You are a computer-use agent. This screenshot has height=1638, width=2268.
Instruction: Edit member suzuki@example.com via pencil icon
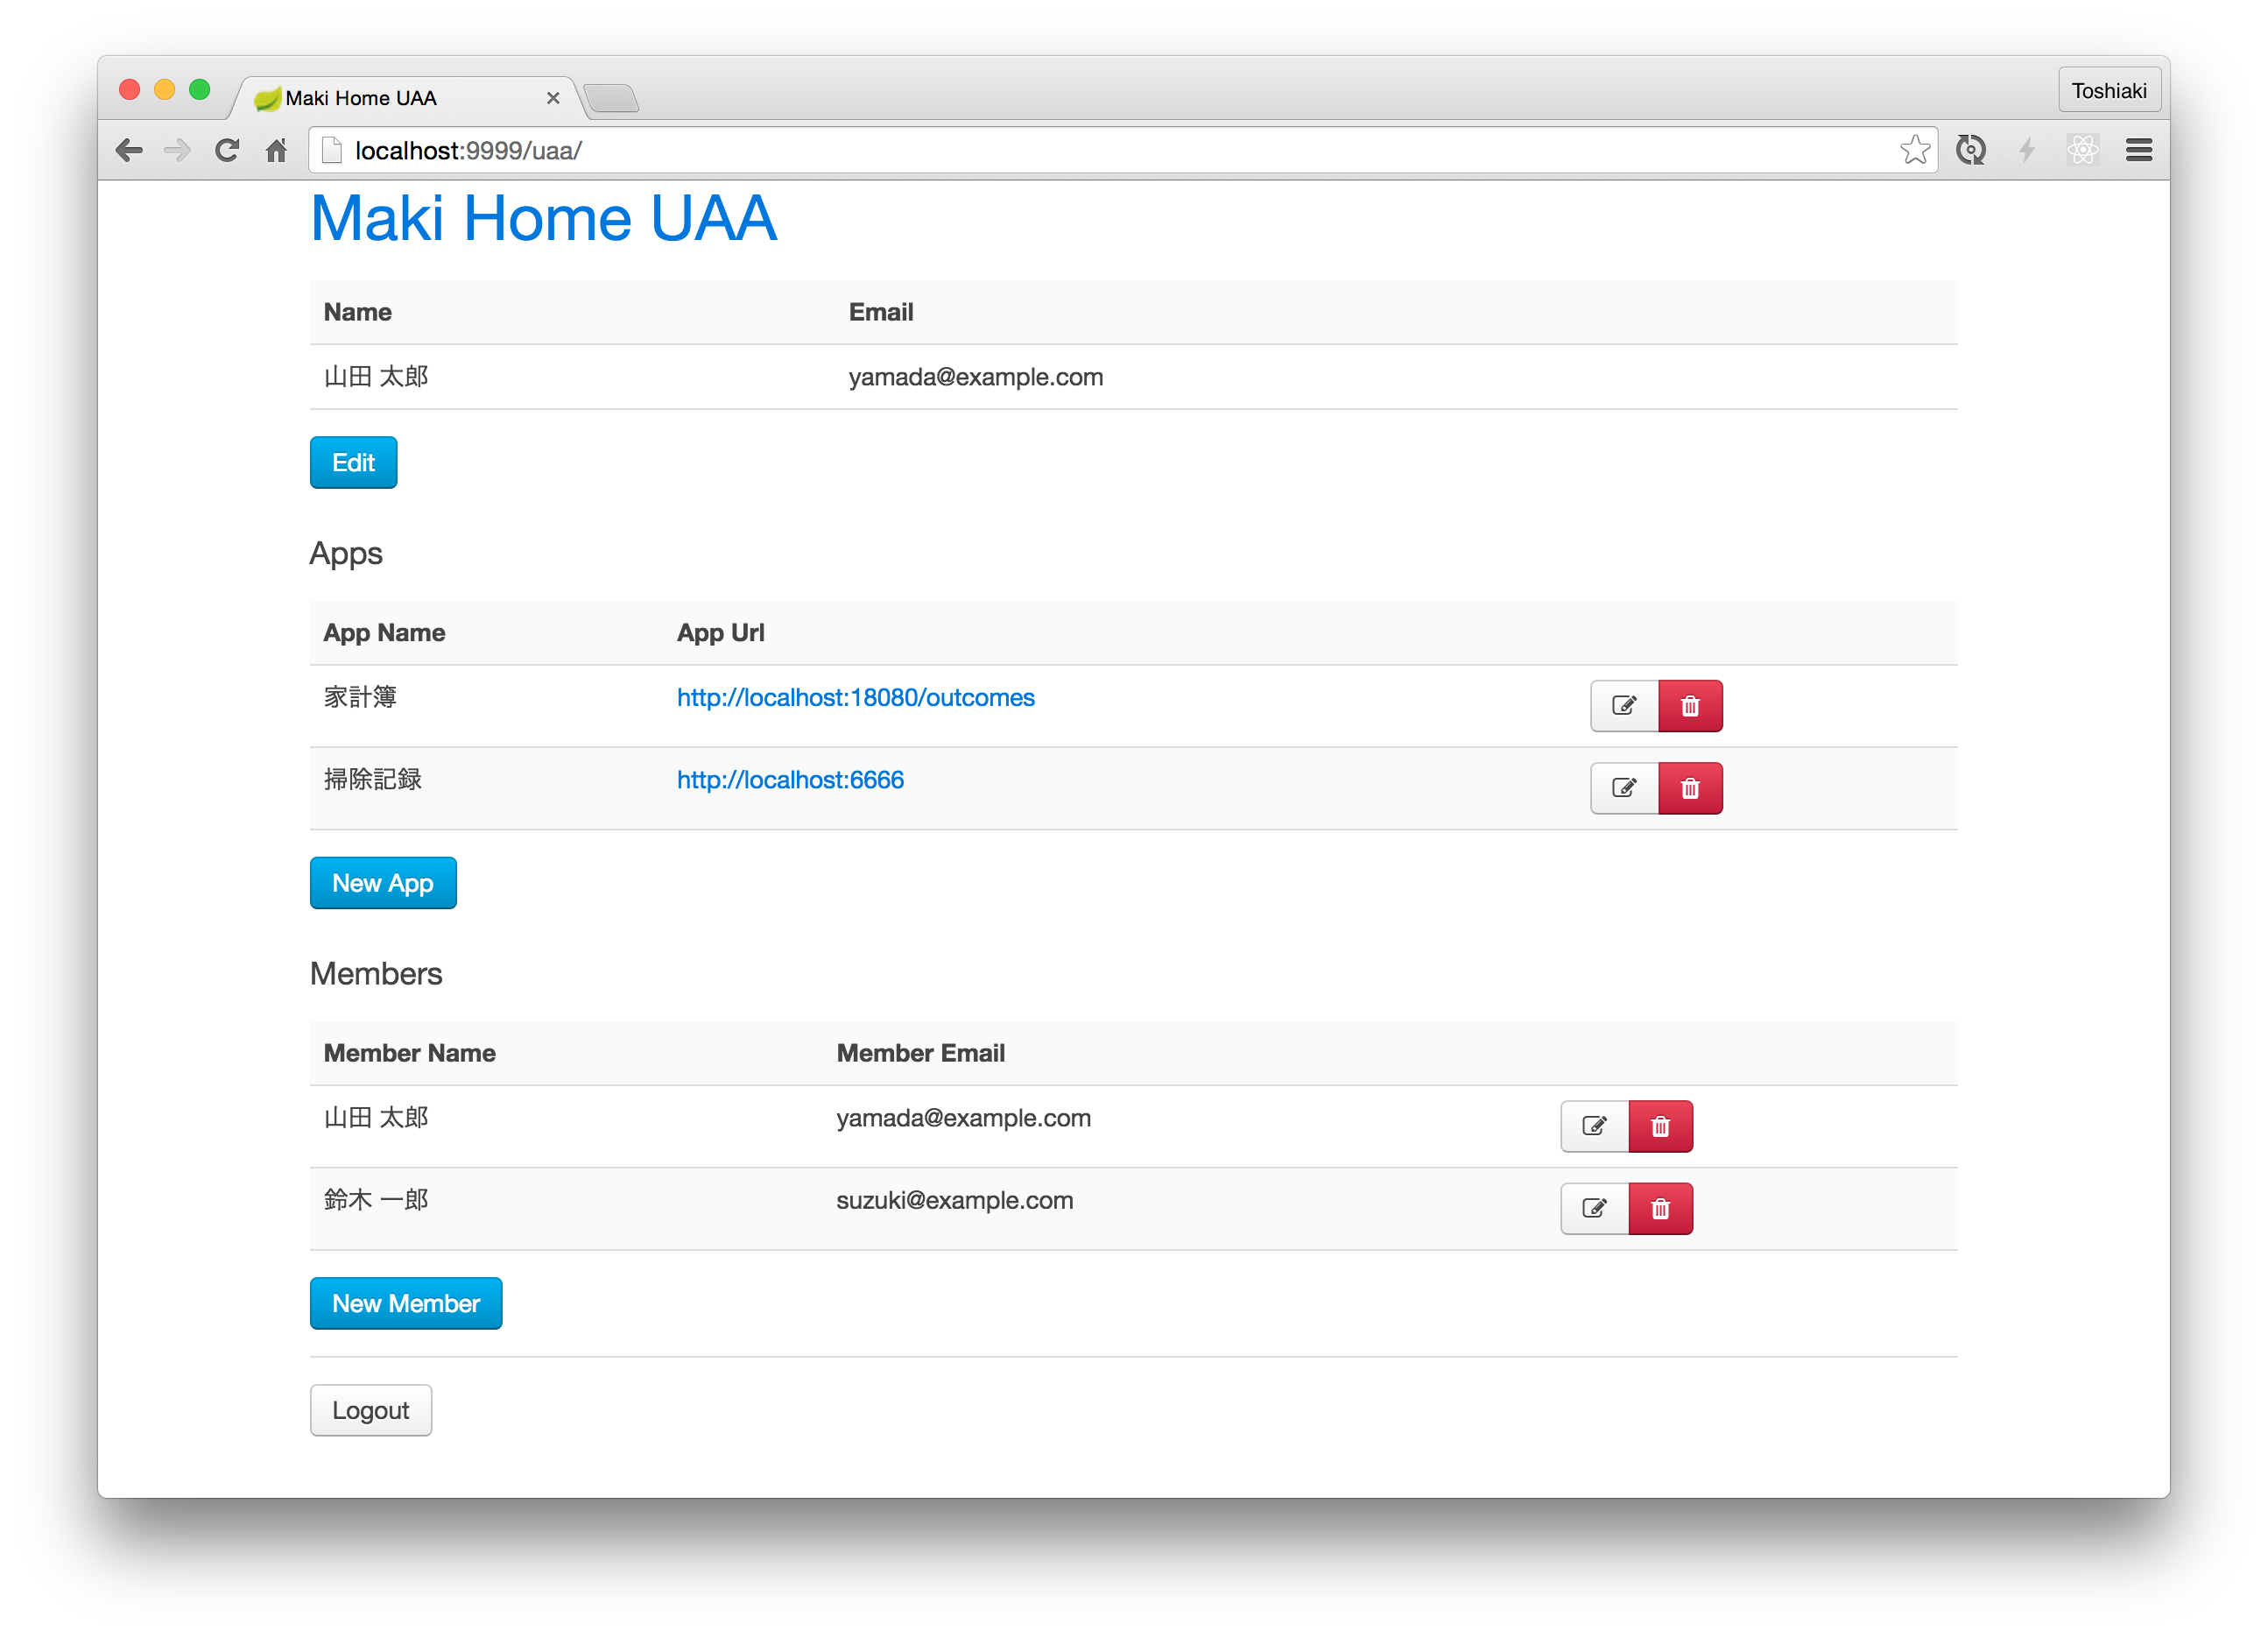pos(1594,1208)
